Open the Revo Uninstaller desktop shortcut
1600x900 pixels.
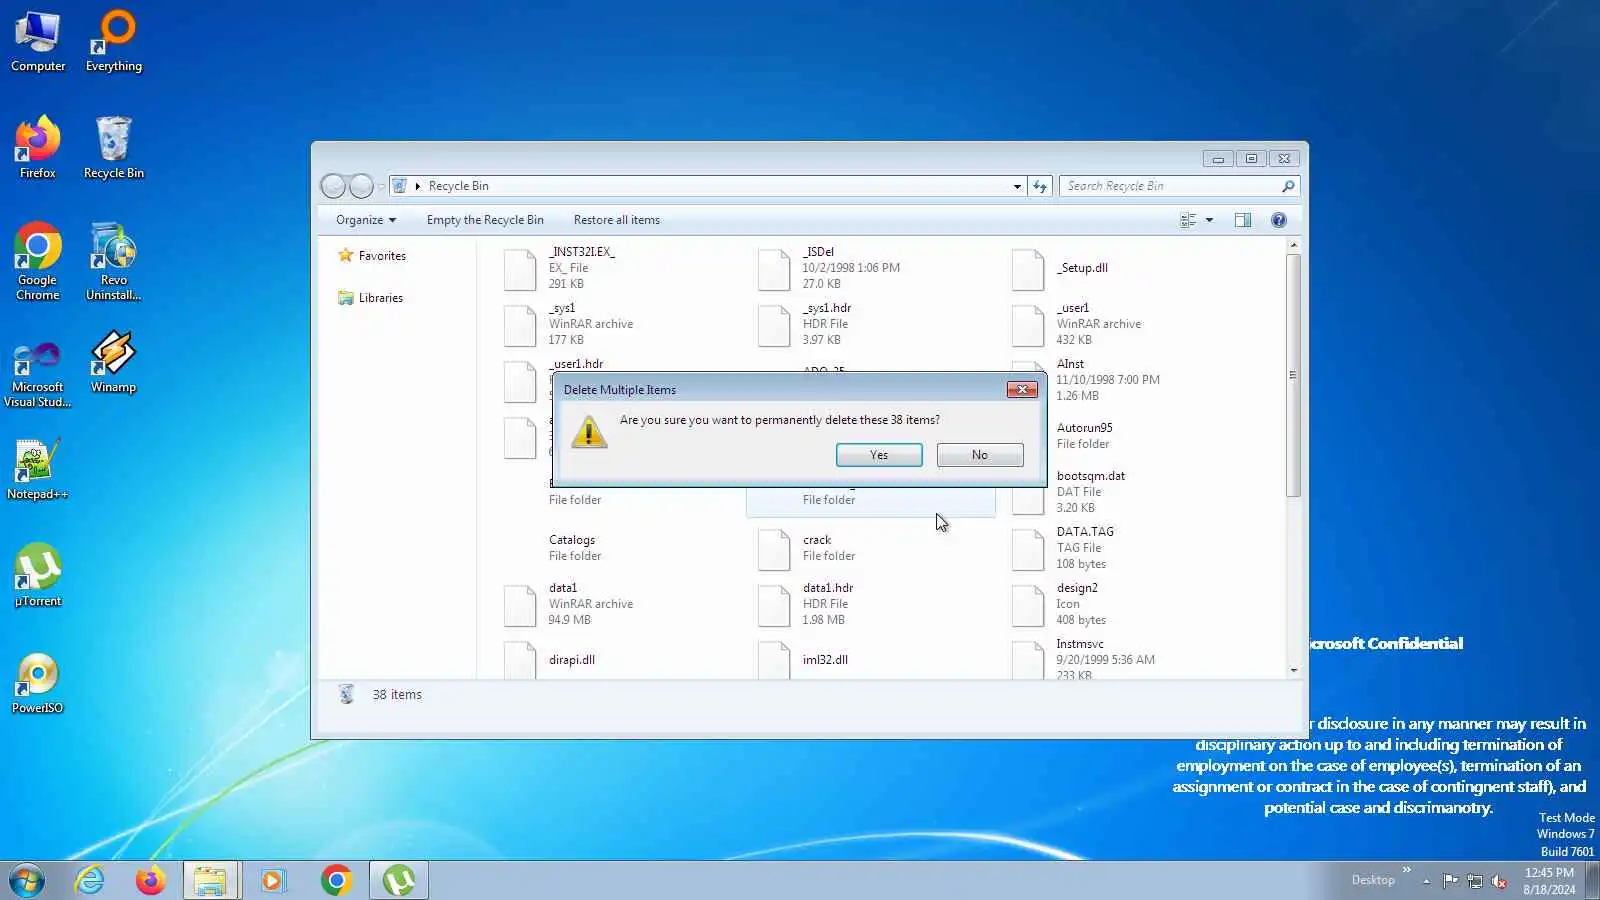coord(114,262)
